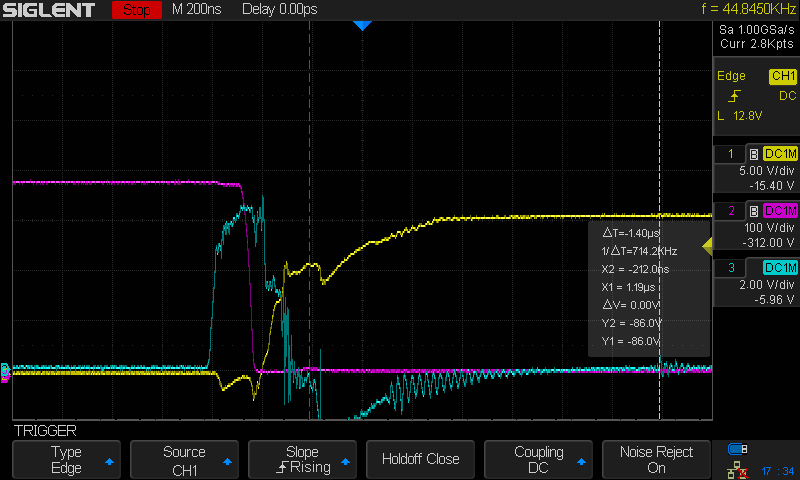Open the trigger Type Edge menu

pyautogui.click(x=66, y=460)
